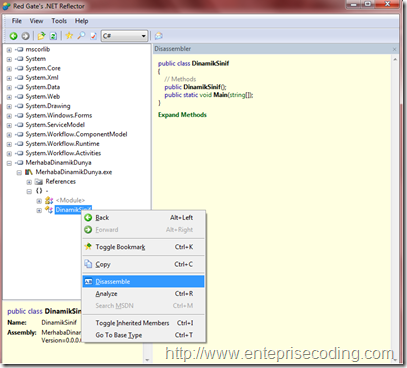Collapse the MerhabaDinamikDunya assembly node
407x368 pixels.
click(x=9, y=163)
